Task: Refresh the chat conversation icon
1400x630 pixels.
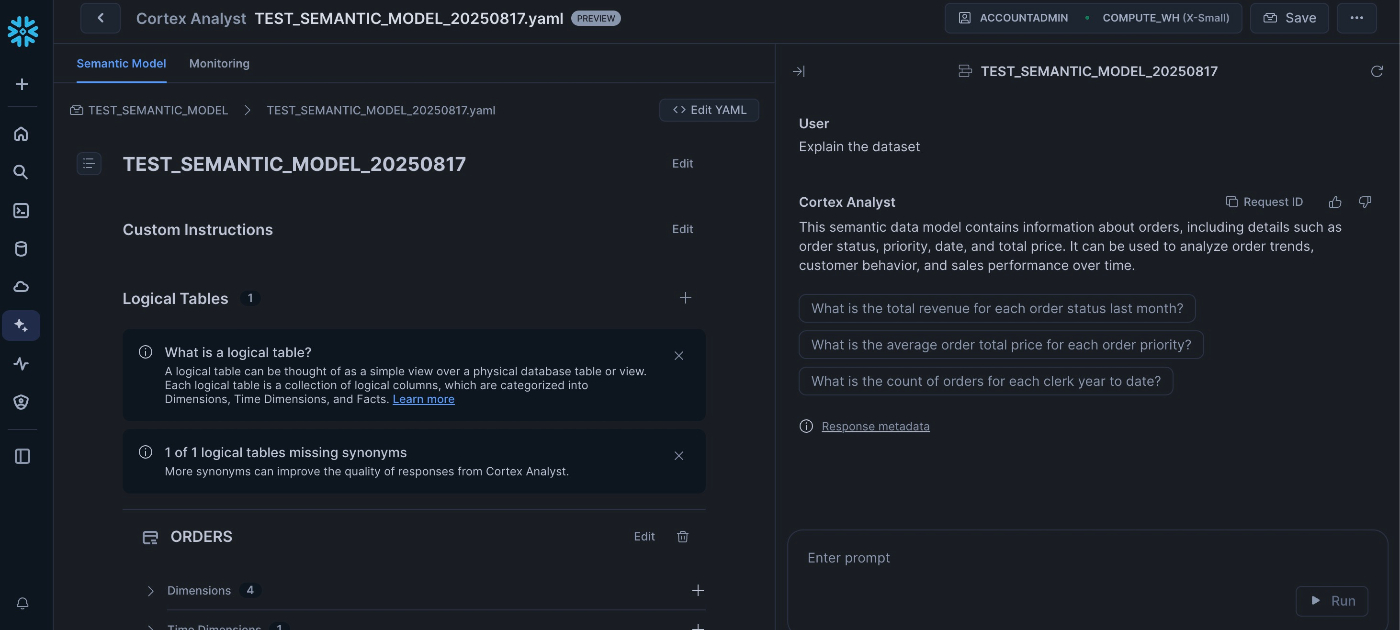Action: [1377, 71]
